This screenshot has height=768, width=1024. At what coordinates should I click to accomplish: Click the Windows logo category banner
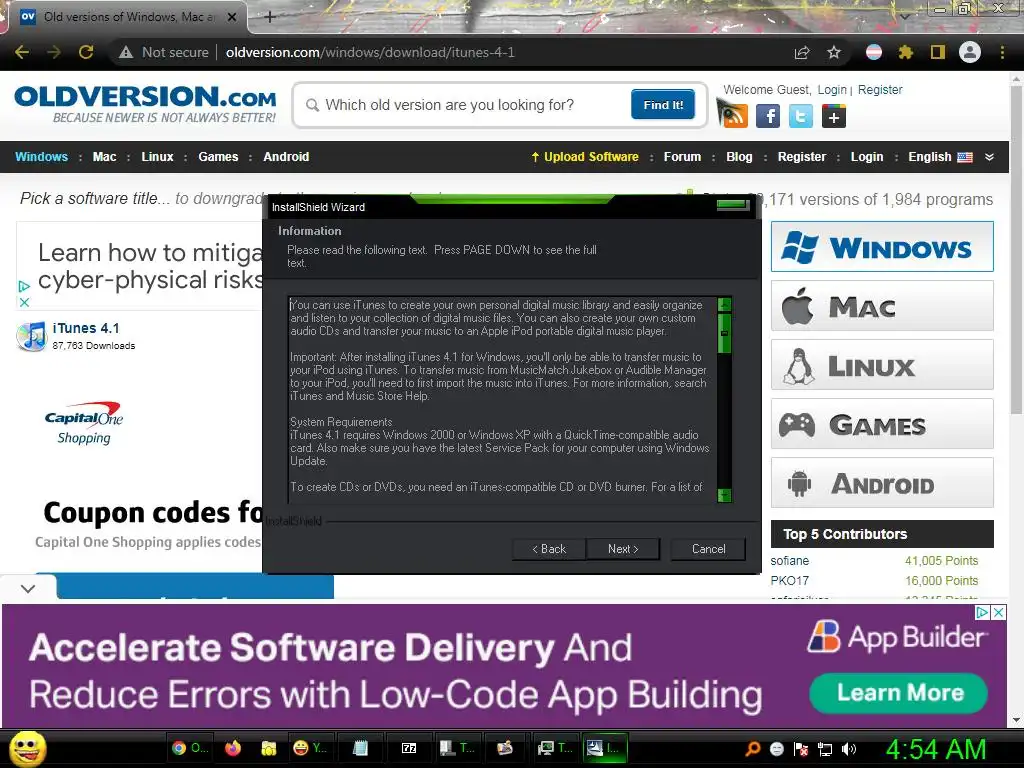coord(882,247)
